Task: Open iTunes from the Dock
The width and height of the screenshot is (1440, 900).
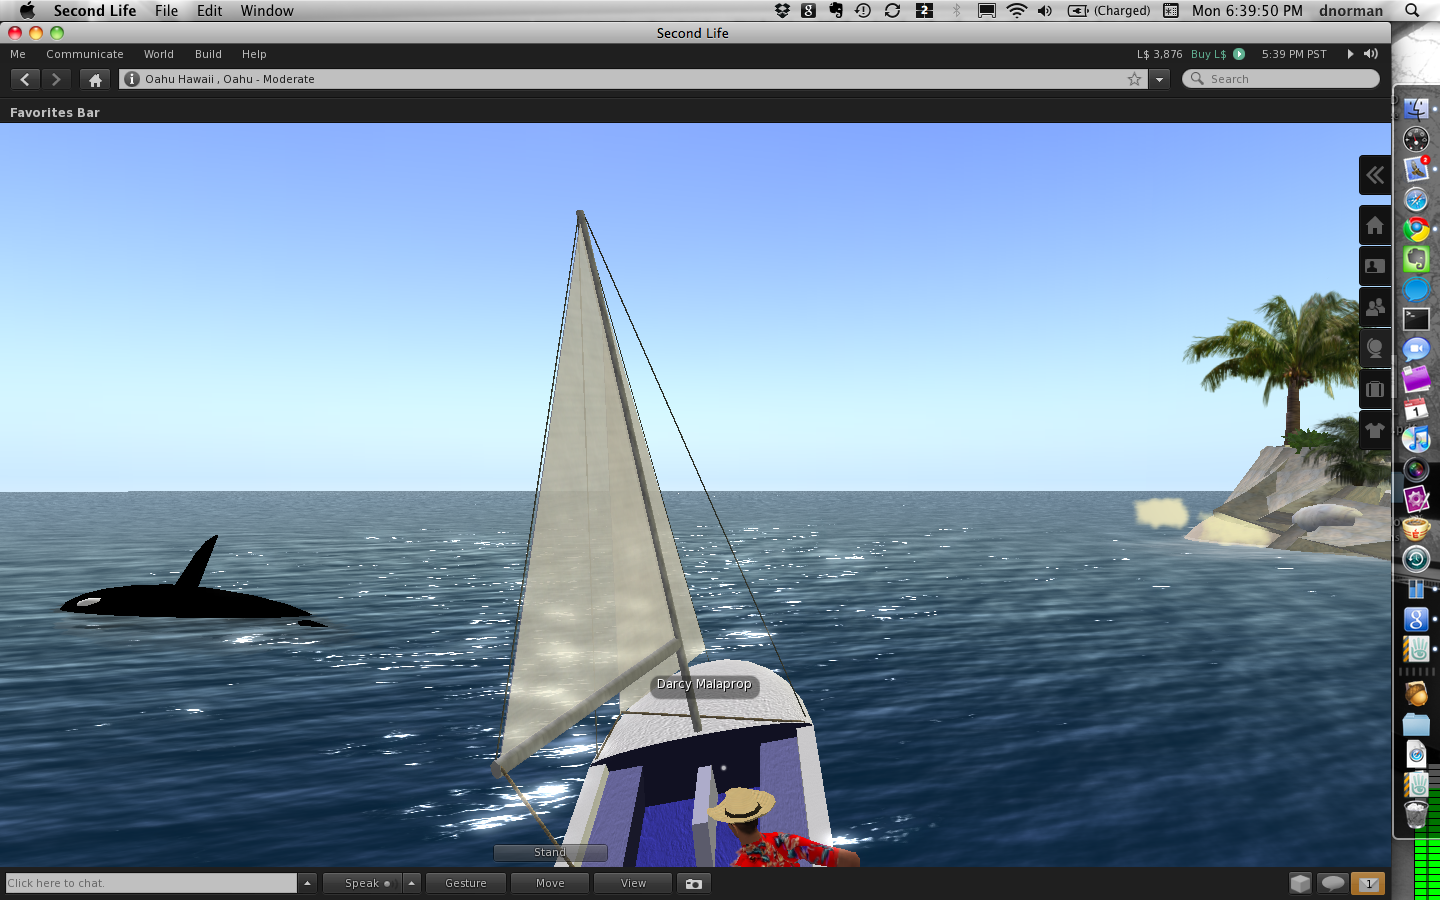Action: 1416,439
